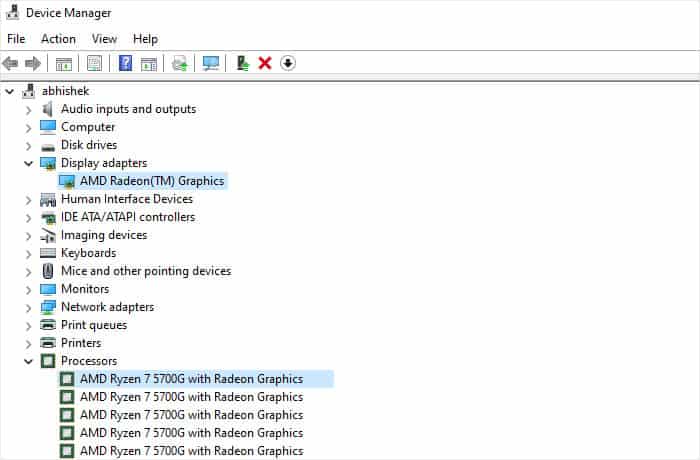Open the View menu
The width and height of the screenshot is (700, 460).
click(104, 39)
